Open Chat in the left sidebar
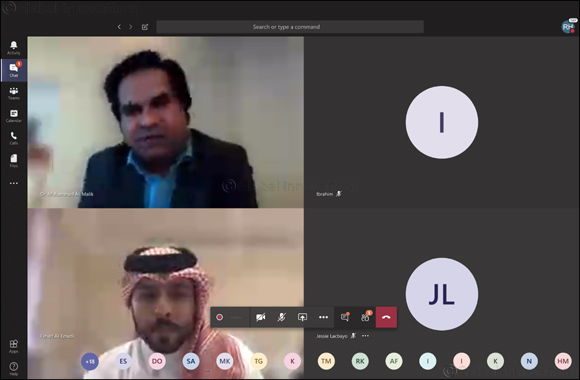 (14, 70)
